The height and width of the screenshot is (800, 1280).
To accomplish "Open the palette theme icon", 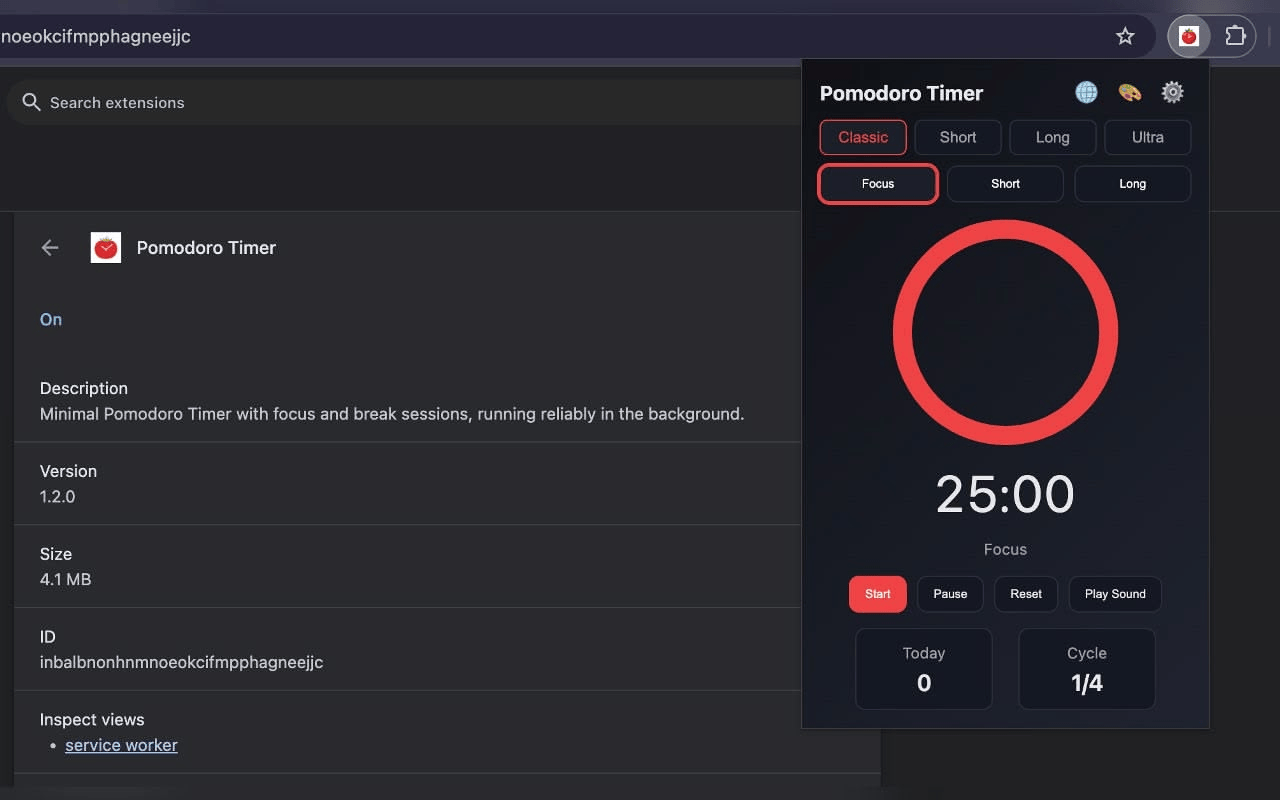I will (x=1129, y=93).
